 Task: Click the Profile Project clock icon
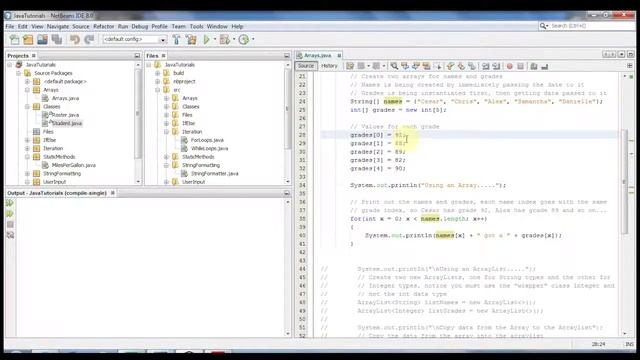click(x=244, y=40)
